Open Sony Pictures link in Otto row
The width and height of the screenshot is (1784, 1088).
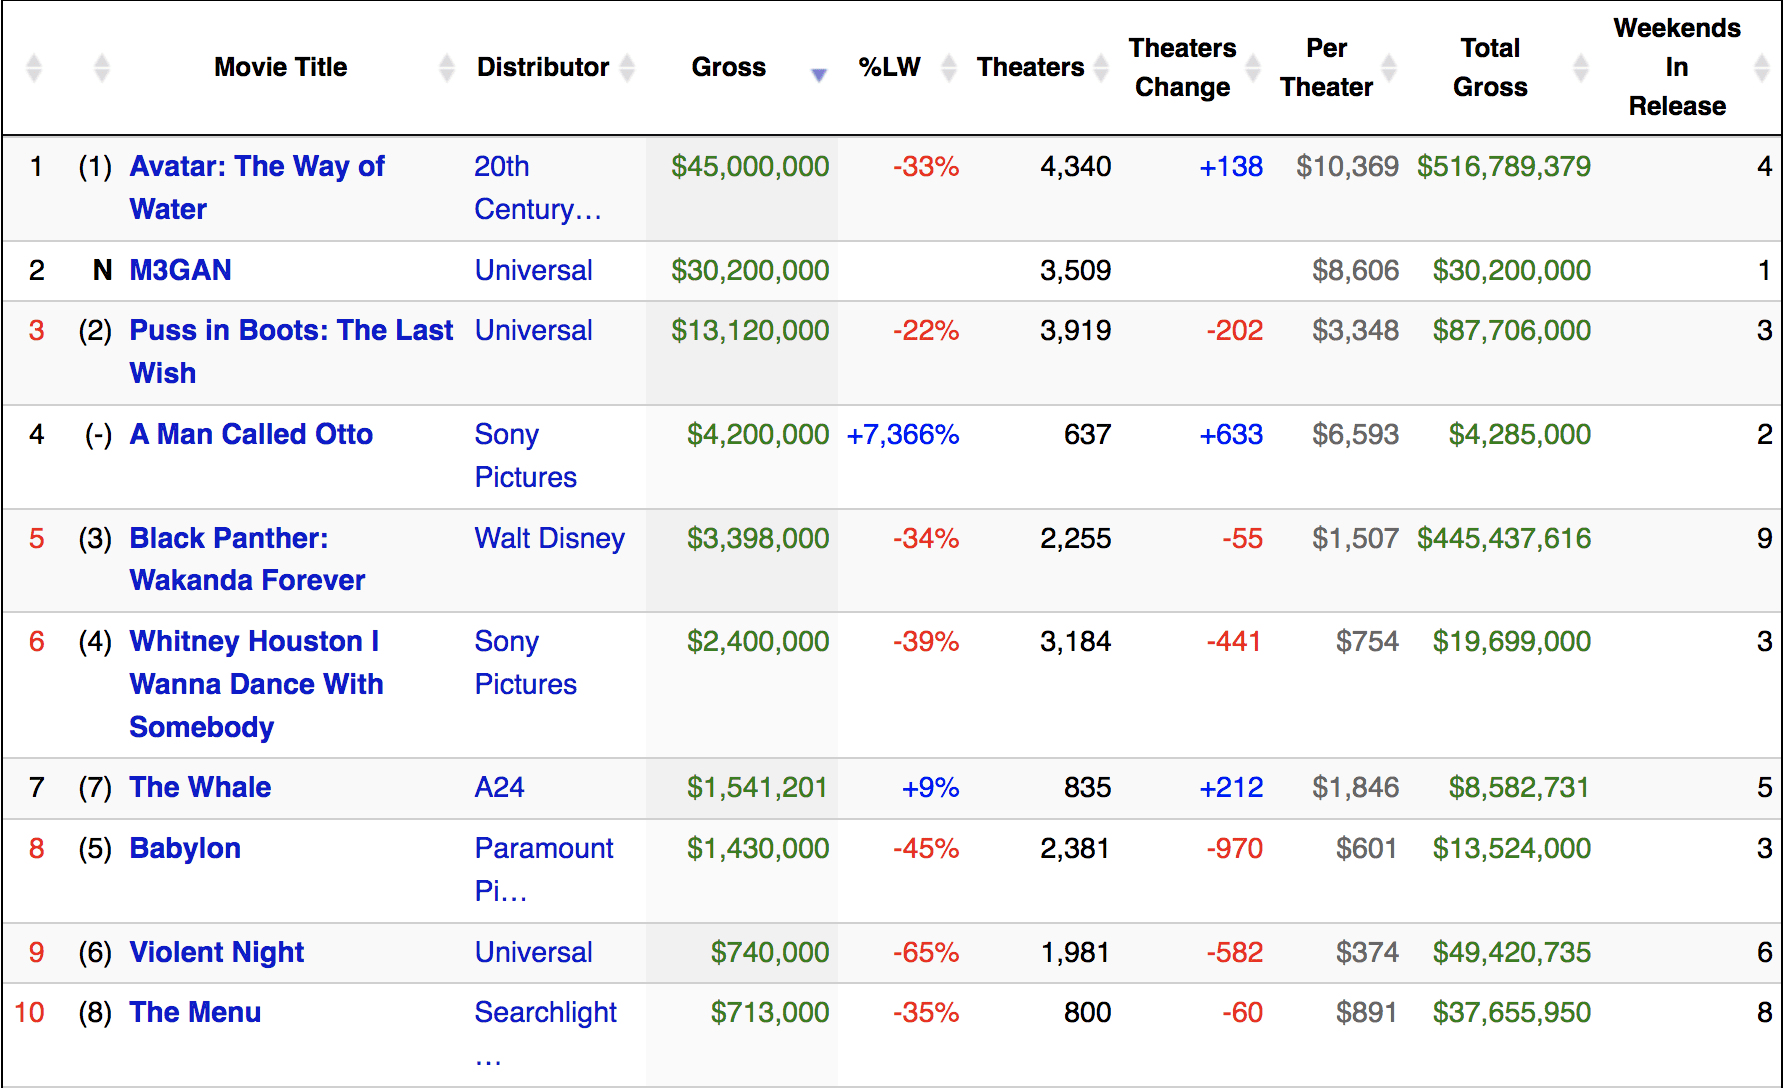526,455
